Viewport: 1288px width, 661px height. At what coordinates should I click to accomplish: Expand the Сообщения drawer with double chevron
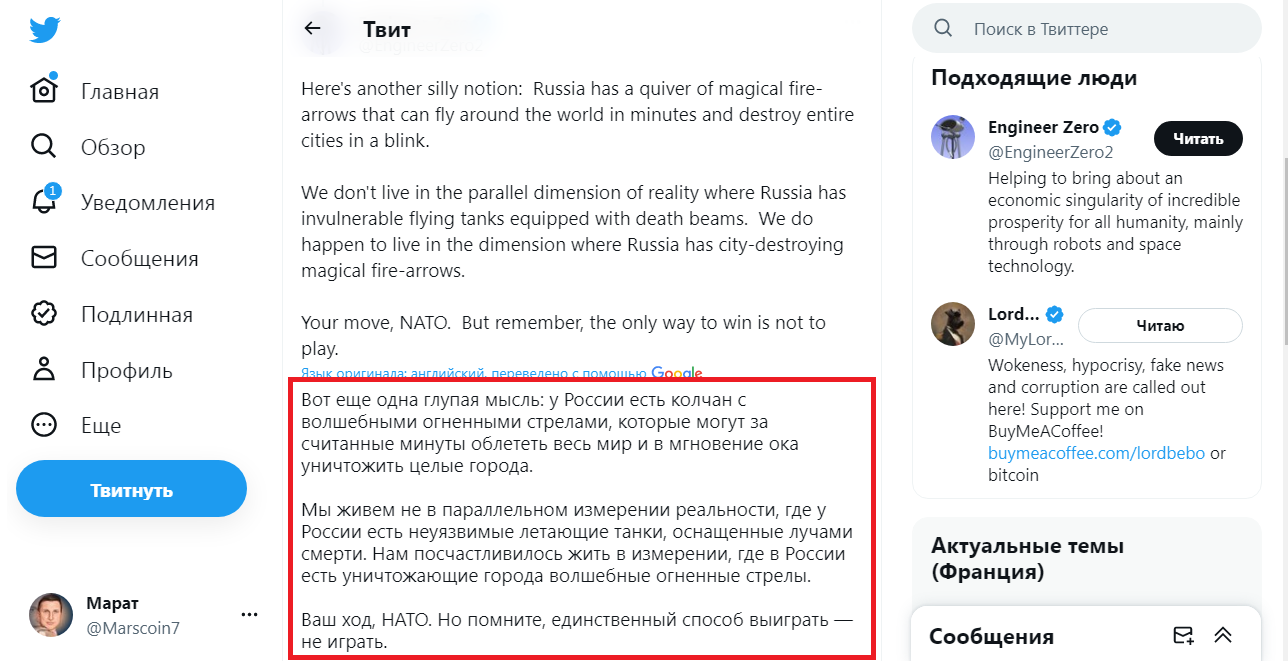(x=1222, y=636)
